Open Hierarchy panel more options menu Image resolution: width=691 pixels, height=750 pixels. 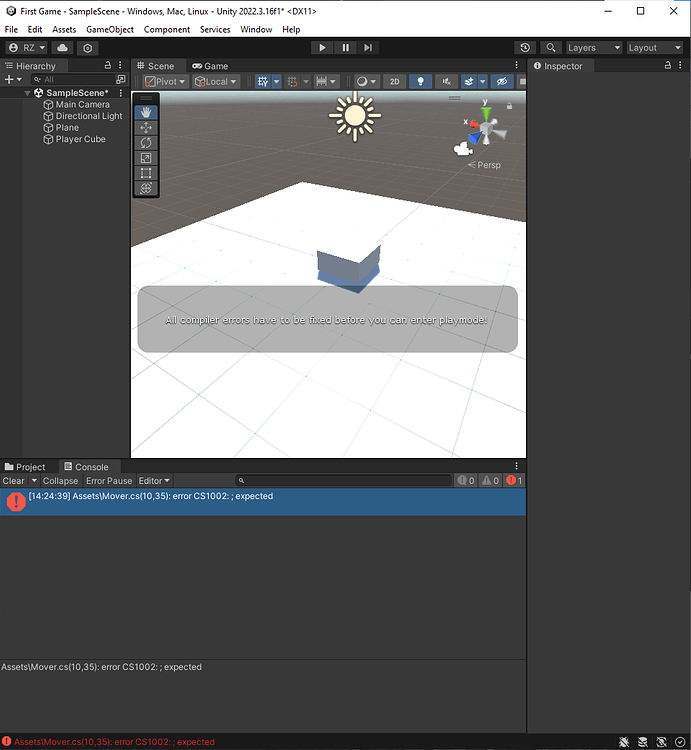coord(121,66)
